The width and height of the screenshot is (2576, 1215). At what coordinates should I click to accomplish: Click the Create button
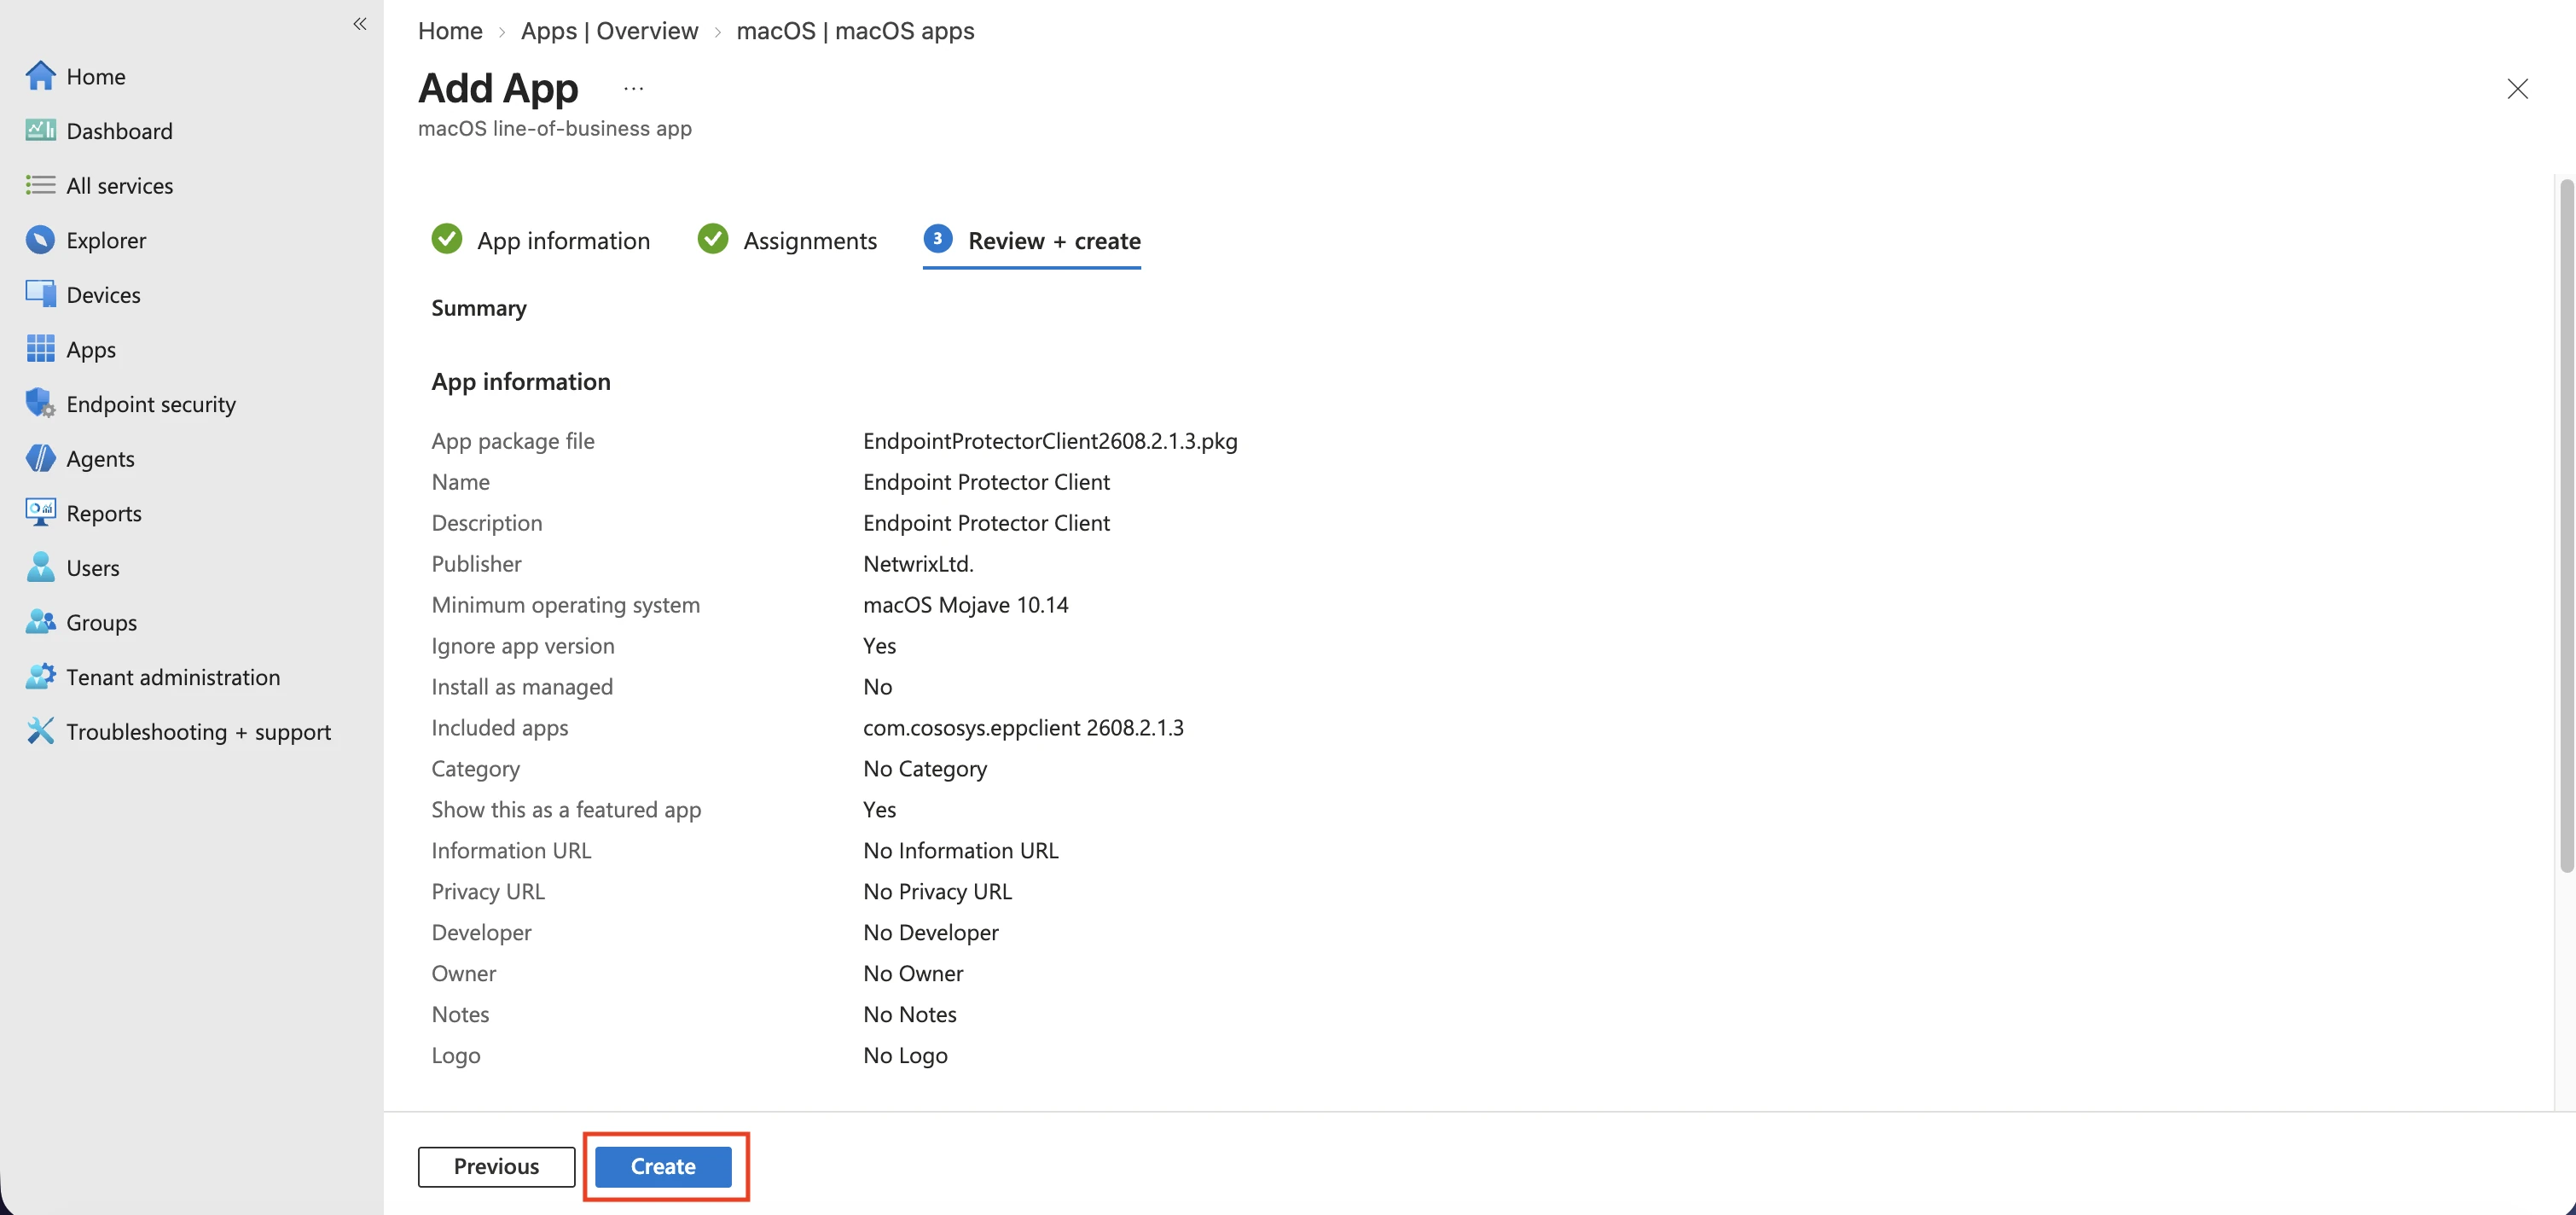pos(663,1166)
